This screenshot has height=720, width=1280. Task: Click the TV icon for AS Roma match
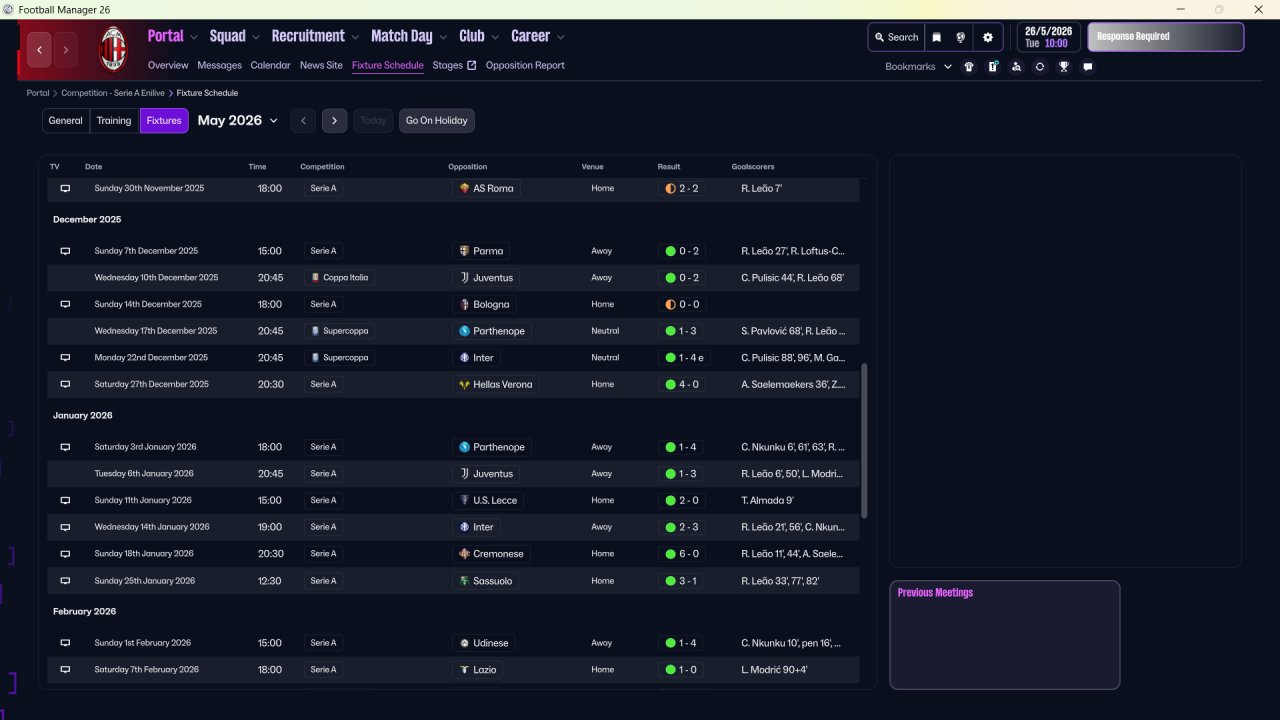(x=65, y=188)
